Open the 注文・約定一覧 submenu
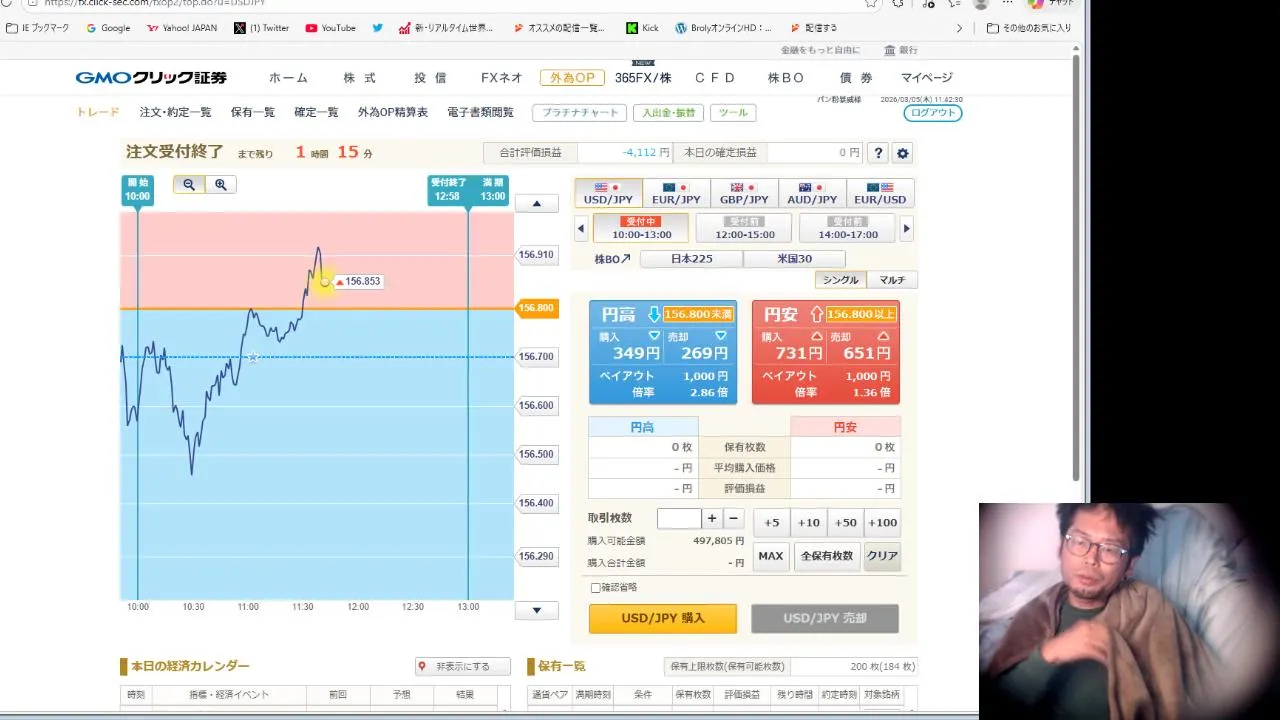Image resolution: width=1280 pixels, height=720 pixels. coord(175,113)
